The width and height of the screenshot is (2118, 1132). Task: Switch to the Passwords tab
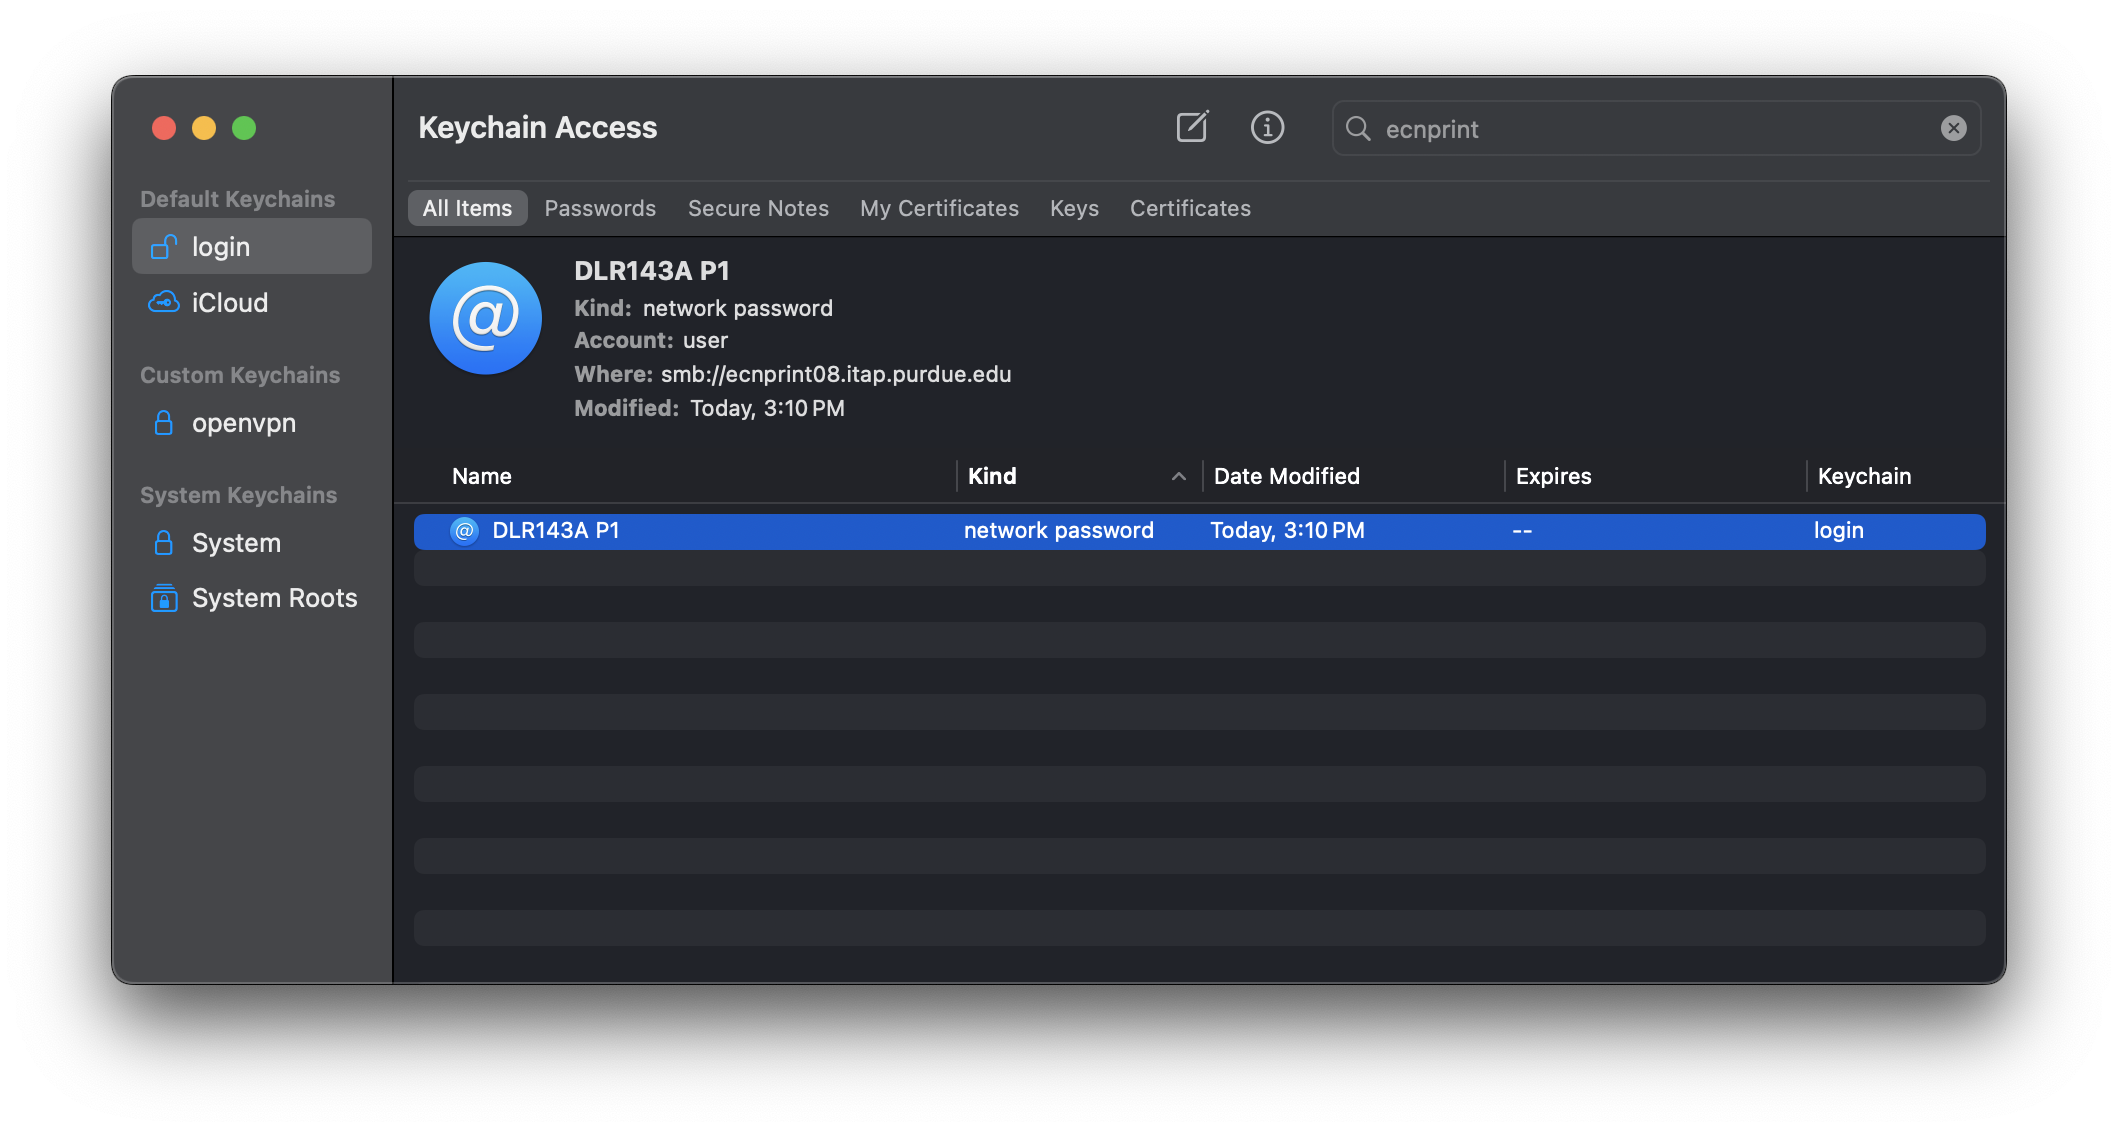[x=600, y=208]
